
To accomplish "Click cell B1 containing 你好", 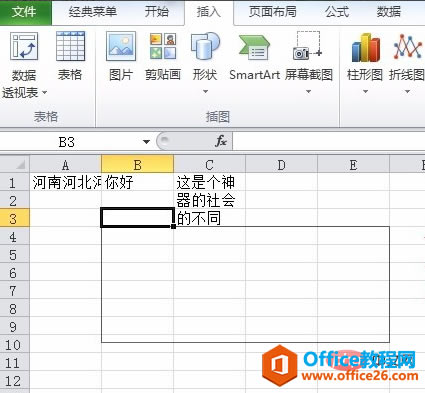I will tap(137, 182).
